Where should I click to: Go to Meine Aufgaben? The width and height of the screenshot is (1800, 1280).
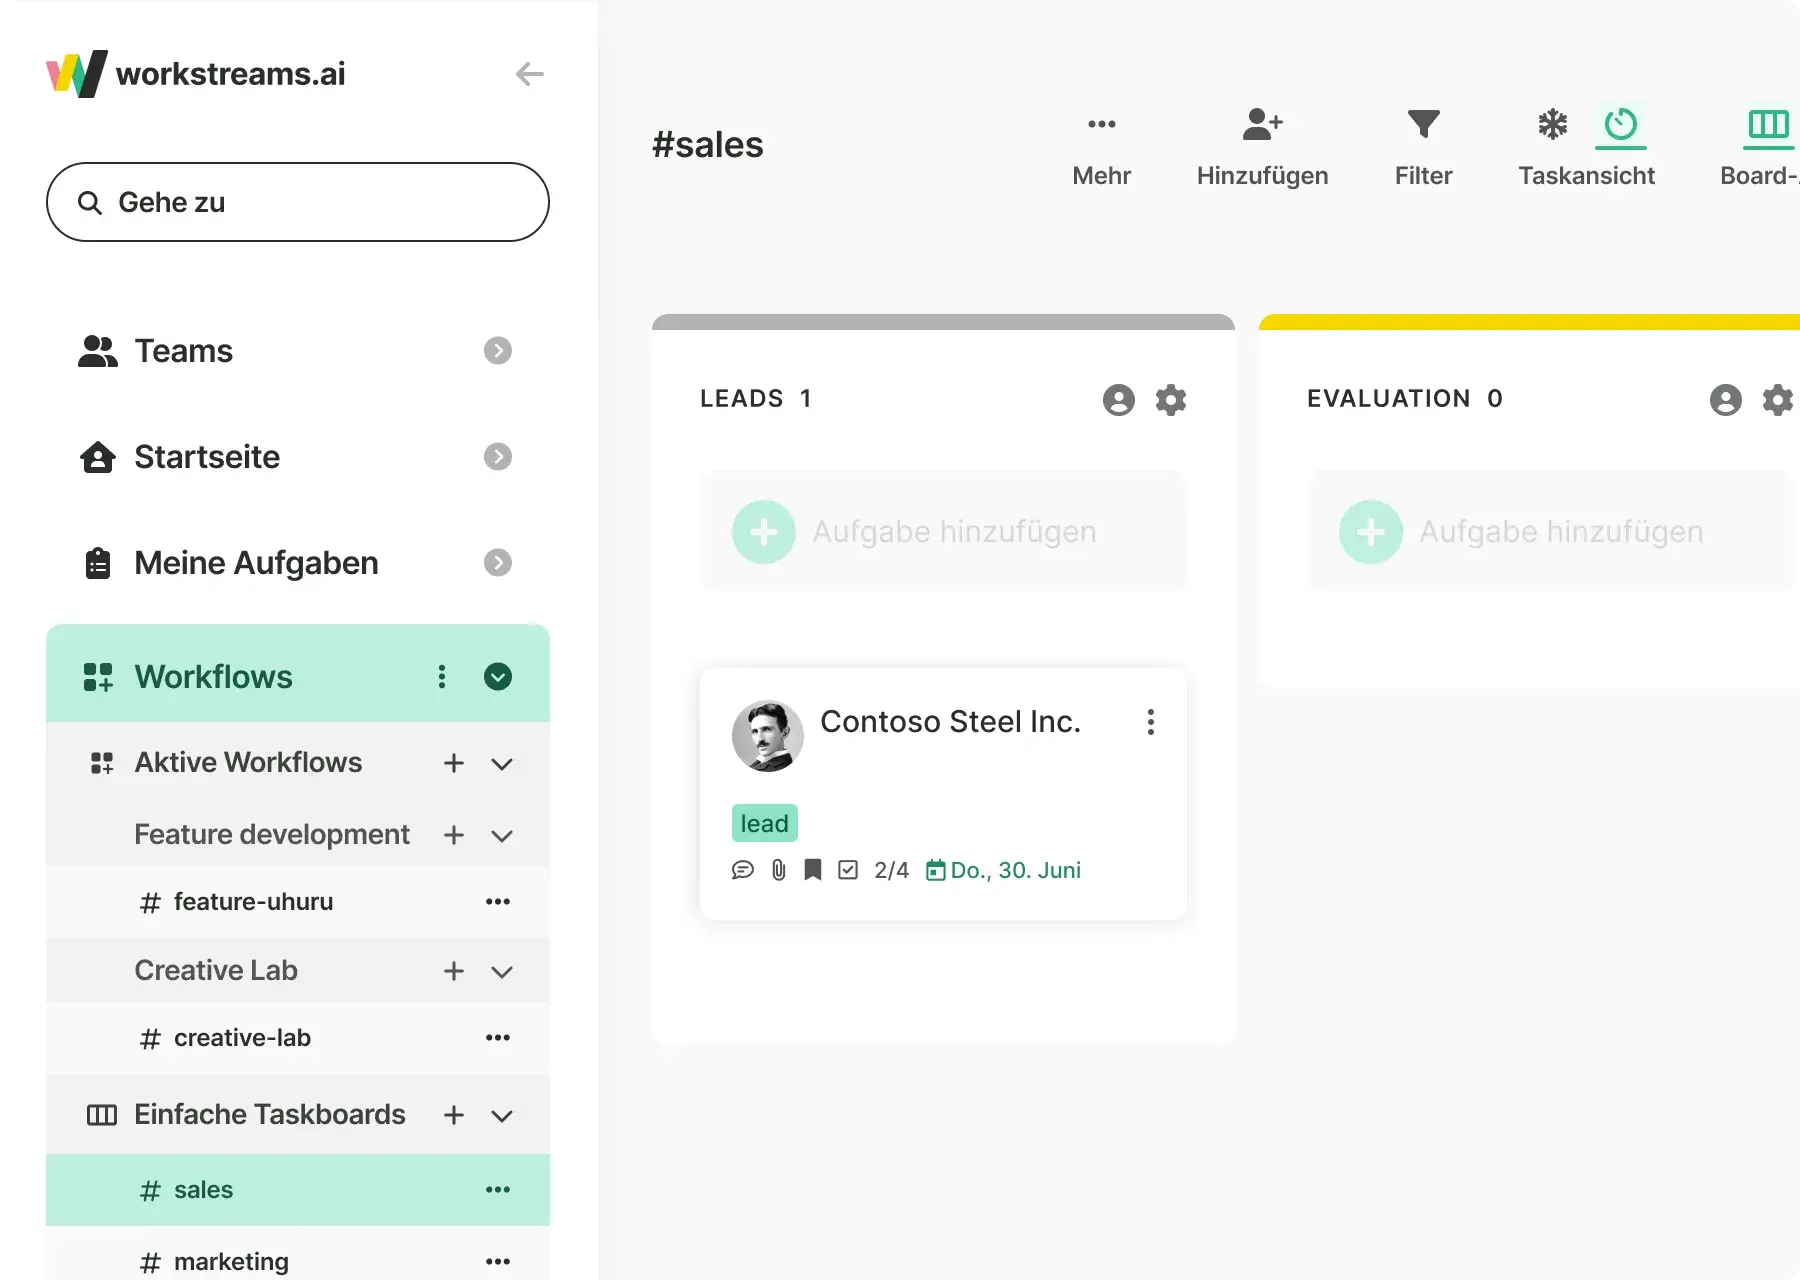click(x=256, y=563)
